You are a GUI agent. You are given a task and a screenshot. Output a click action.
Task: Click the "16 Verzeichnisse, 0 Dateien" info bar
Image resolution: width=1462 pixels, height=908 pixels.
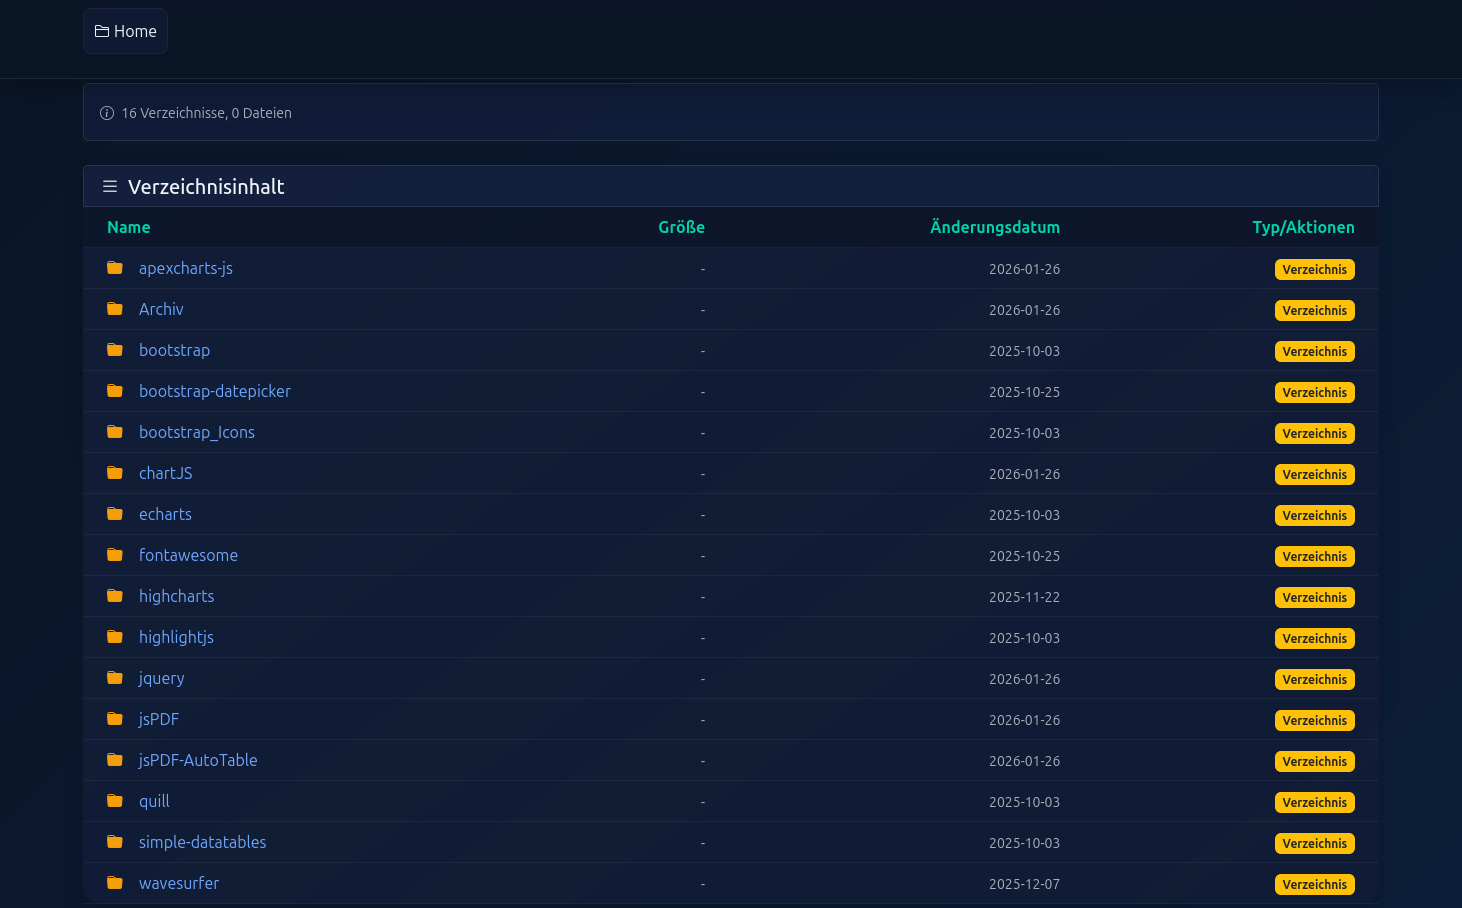pos(206,113)
